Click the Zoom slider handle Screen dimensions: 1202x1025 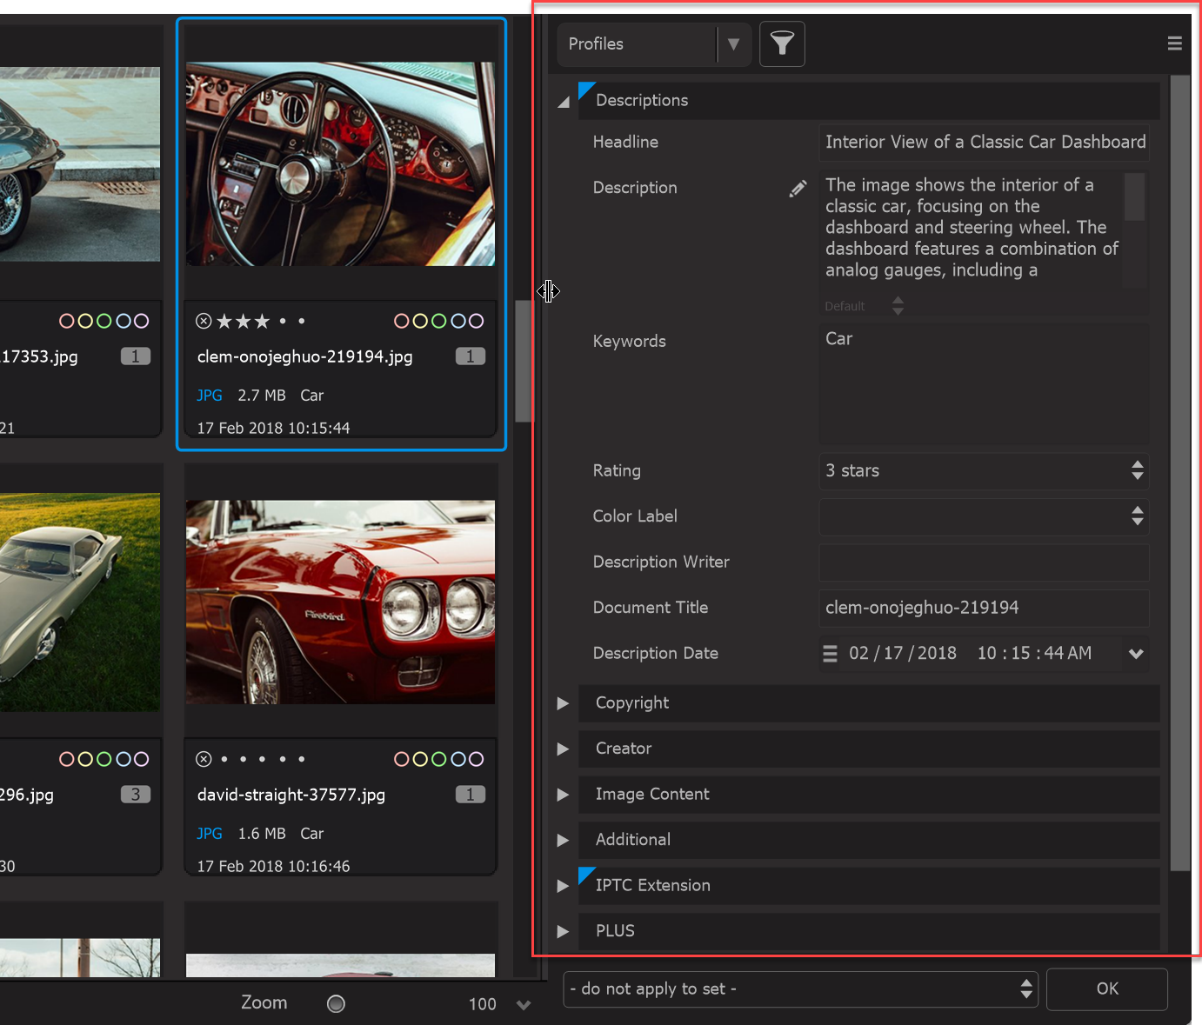[x=336, y=1004]
